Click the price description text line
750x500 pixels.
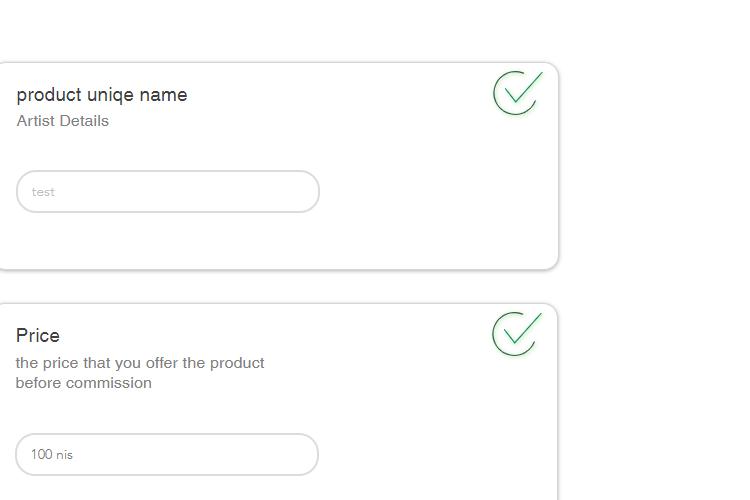click(x=140, y=363)
